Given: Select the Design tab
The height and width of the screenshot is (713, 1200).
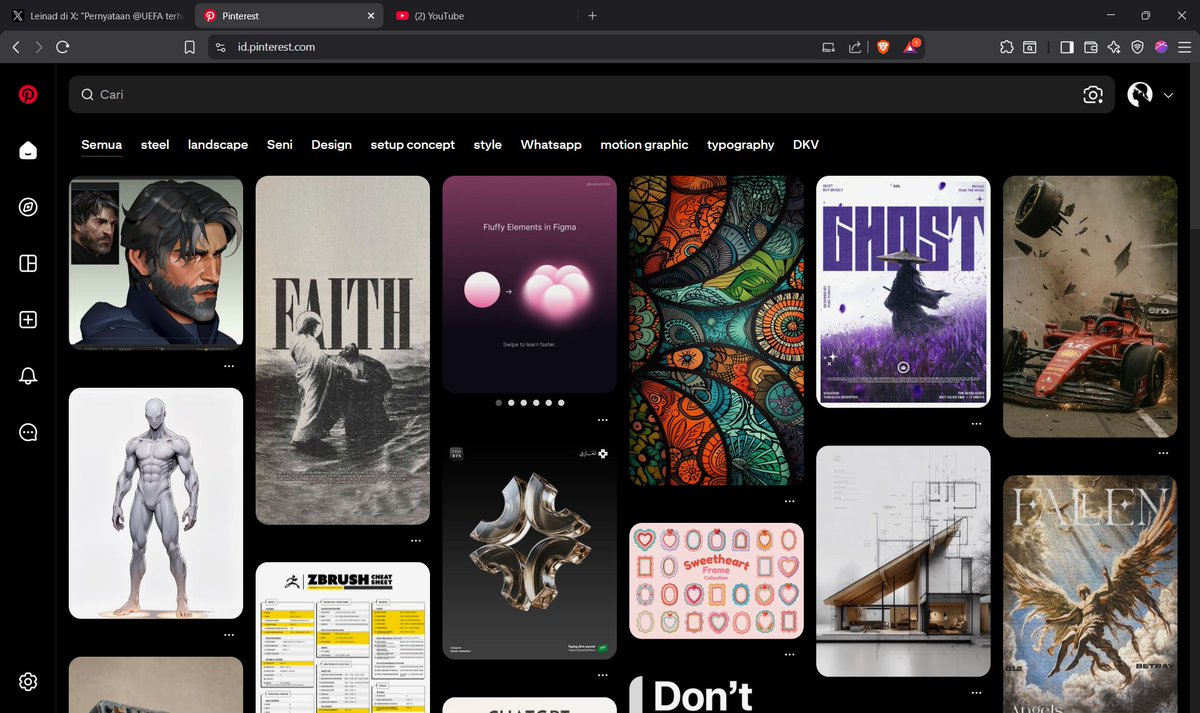Looking at the screenshot, I should 331,145.
